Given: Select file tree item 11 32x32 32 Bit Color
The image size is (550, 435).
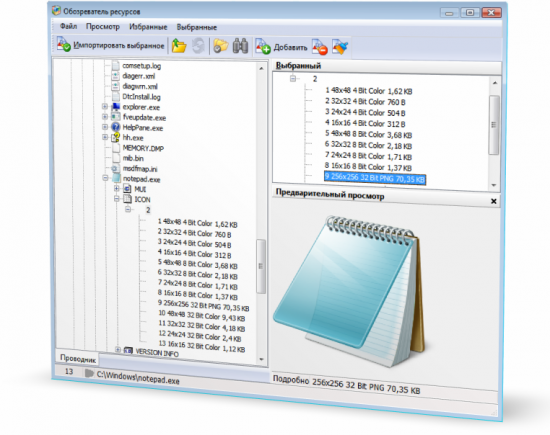Looking at the screenshot, I should (202, 326).
